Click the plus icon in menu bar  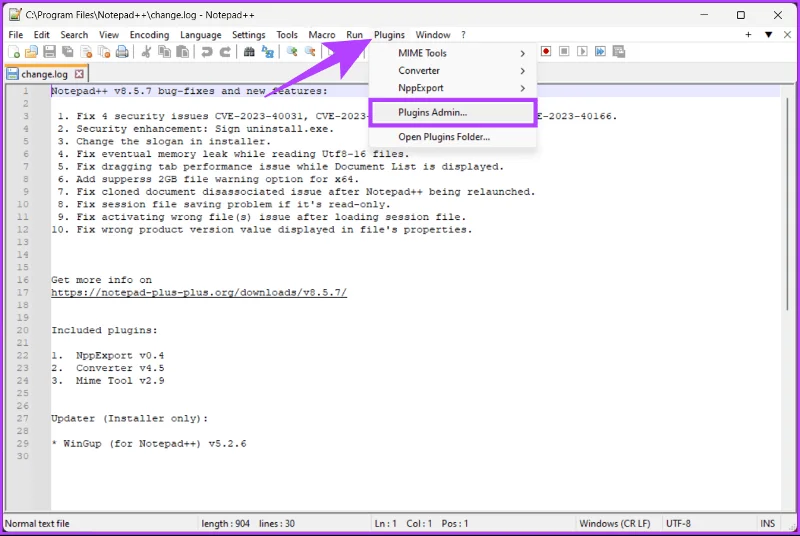[748, 35]
